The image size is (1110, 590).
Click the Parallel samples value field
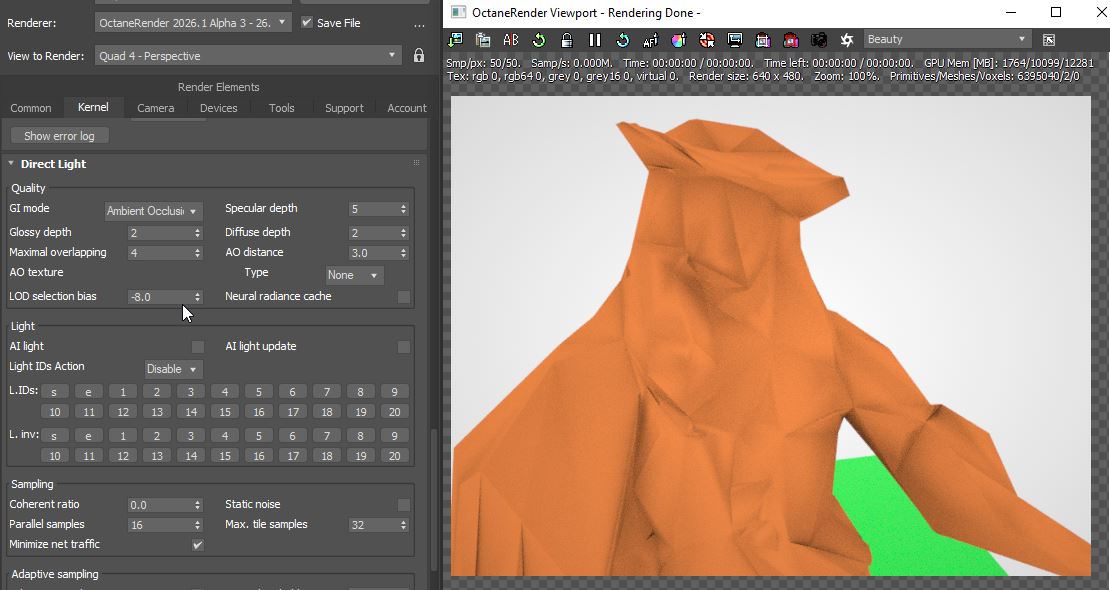coord(159,525)
